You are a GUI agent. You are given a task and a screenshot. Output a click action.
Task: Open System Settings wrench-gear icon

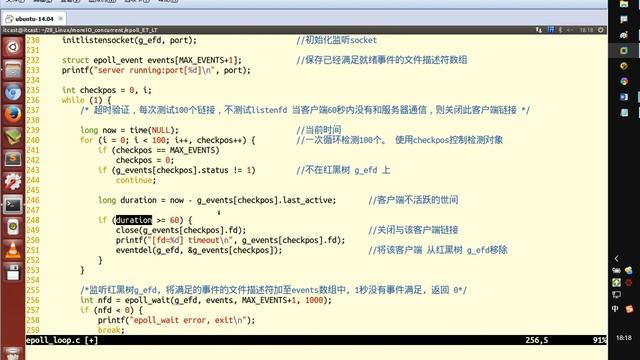coord(13,182)
